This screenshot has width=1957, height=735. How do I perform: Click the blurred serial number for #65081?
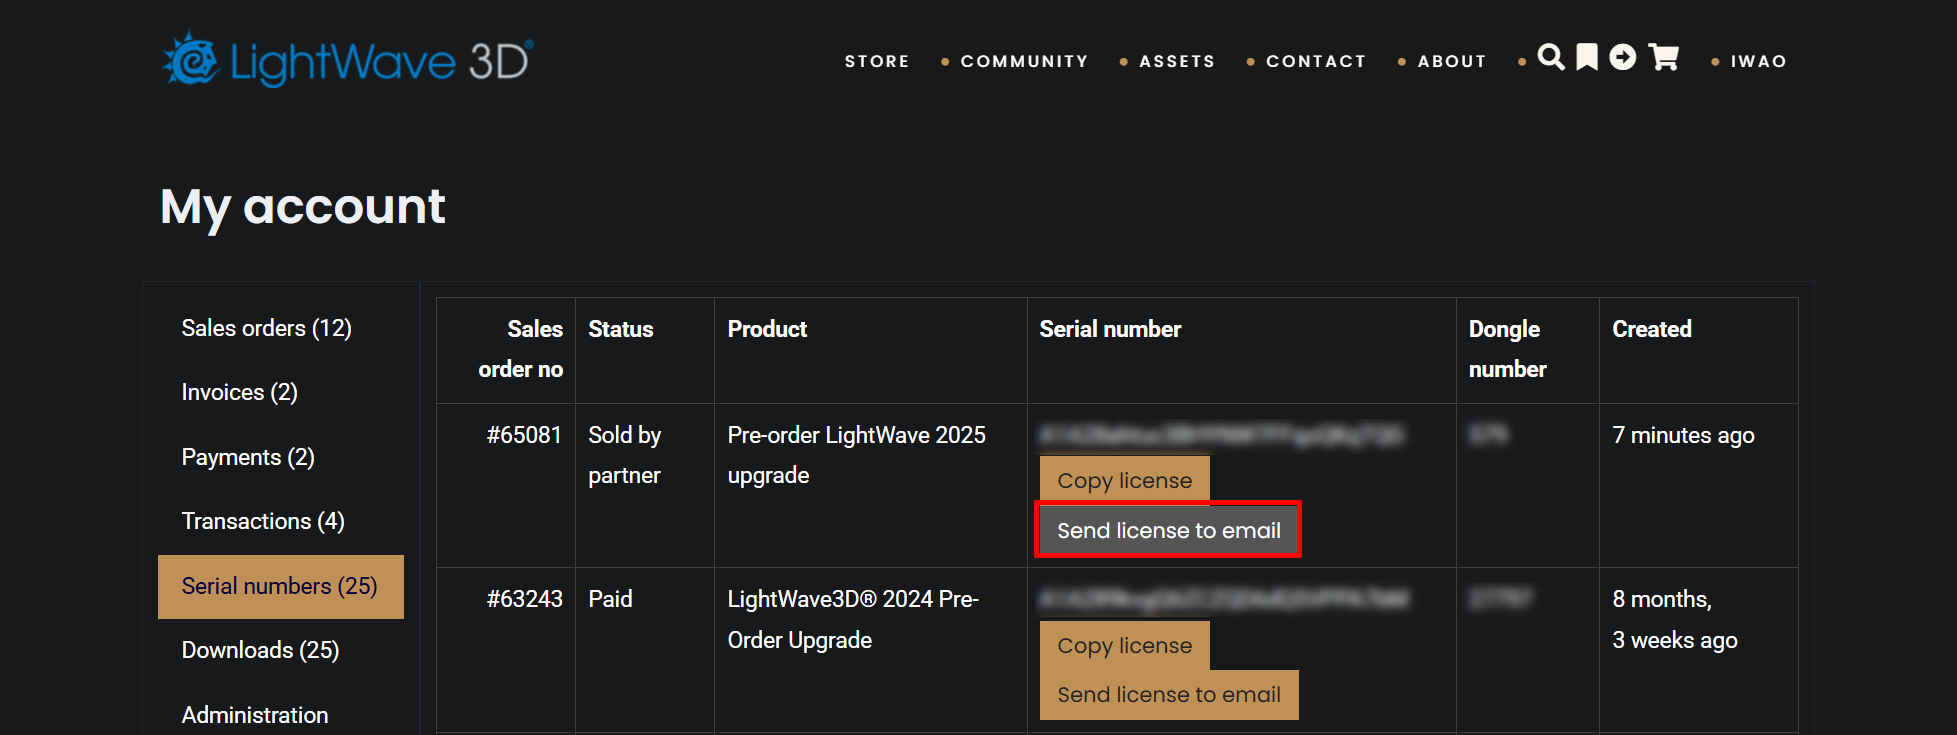[x=1221, y=435]
